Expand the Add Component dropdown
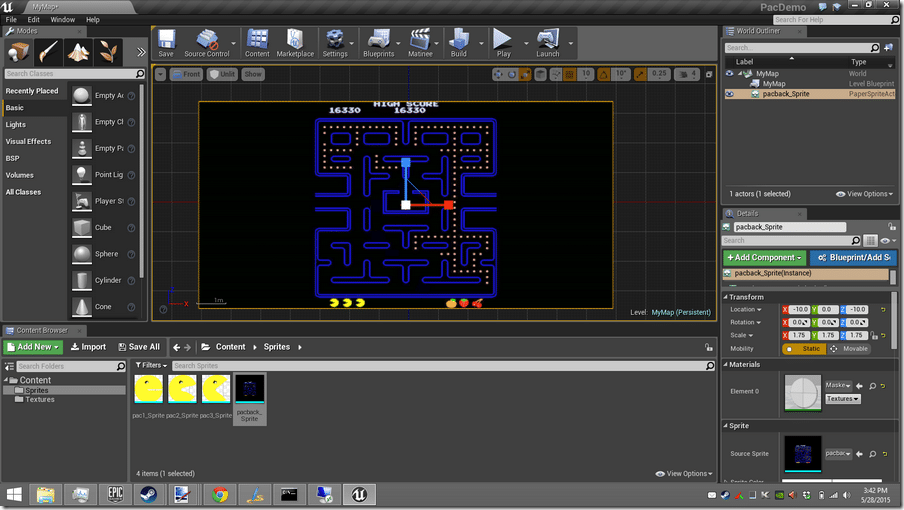 (x=764, y=258)
